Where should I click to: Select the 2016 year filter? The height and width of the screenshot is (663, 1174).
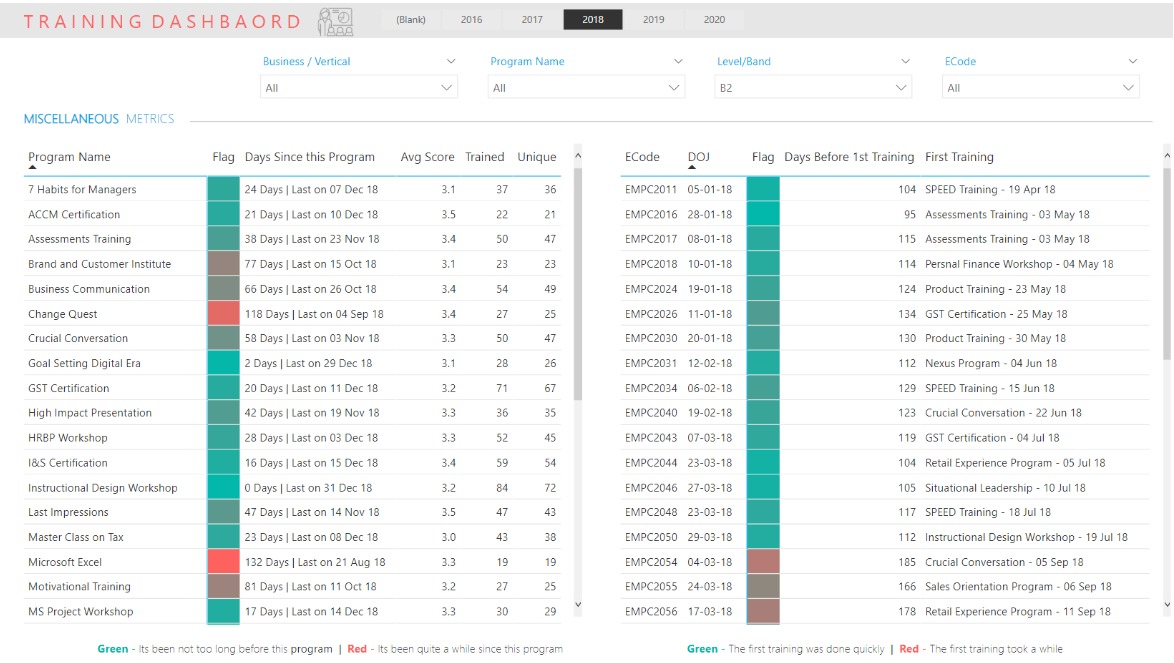(471, 20)
